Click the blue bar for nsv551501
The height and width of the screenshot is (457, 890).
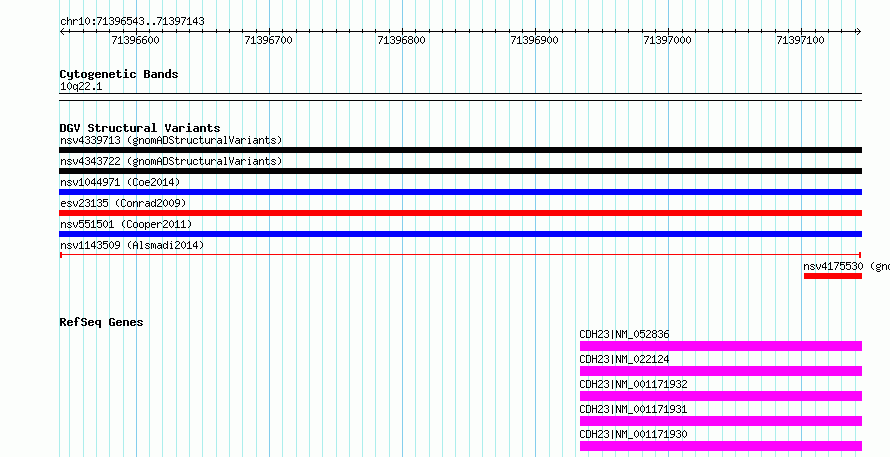pos(460,234)
